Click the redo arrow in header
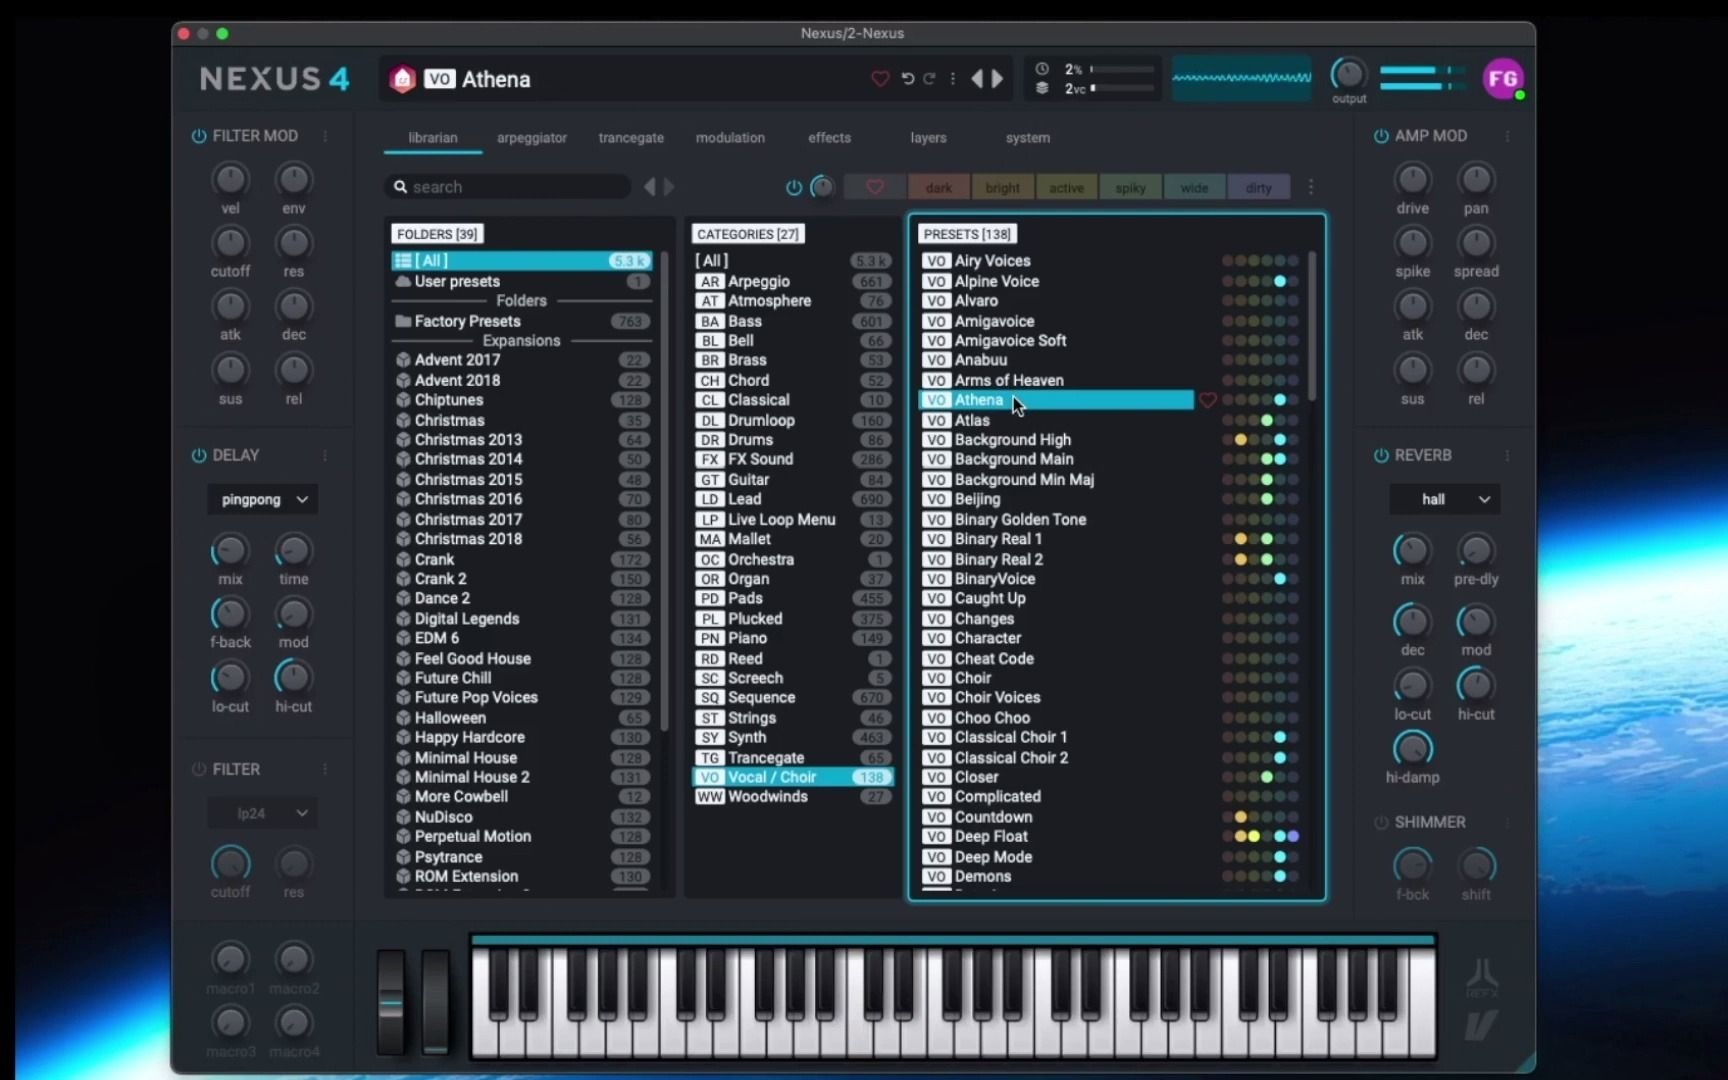The image size is (1728, 1080). [930, 78]
